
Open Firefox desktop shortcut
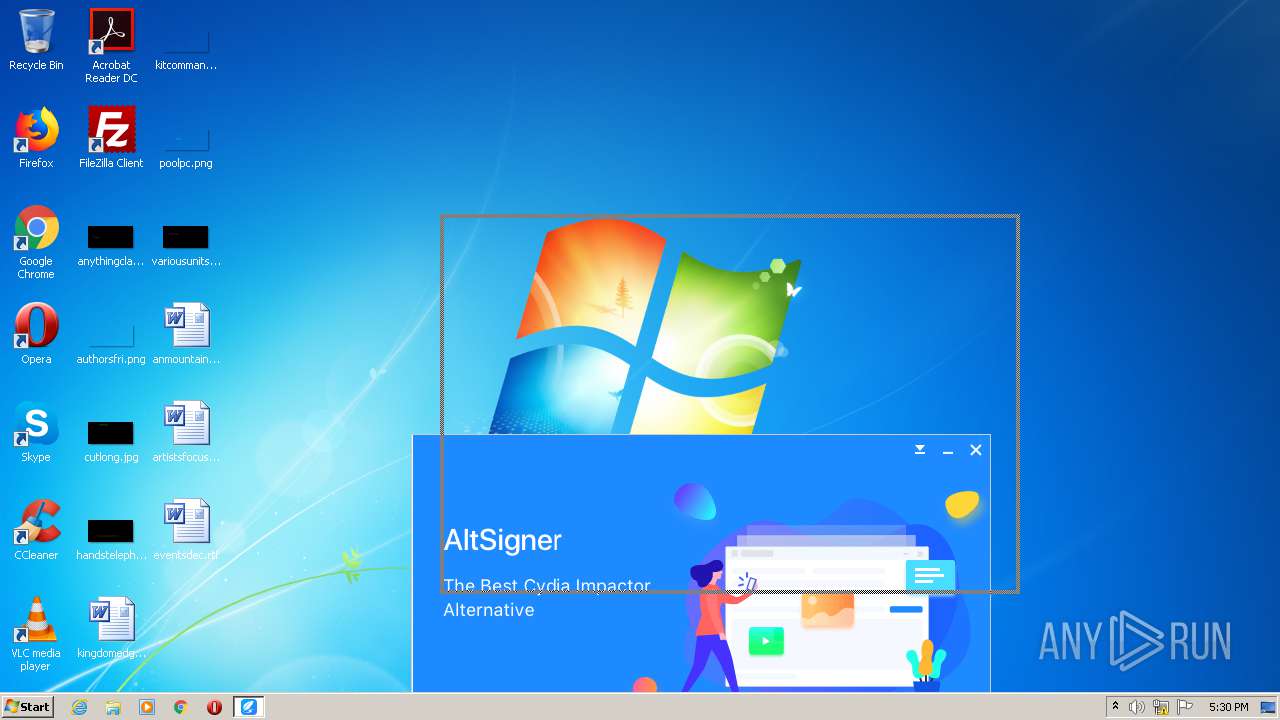(36, 138)
